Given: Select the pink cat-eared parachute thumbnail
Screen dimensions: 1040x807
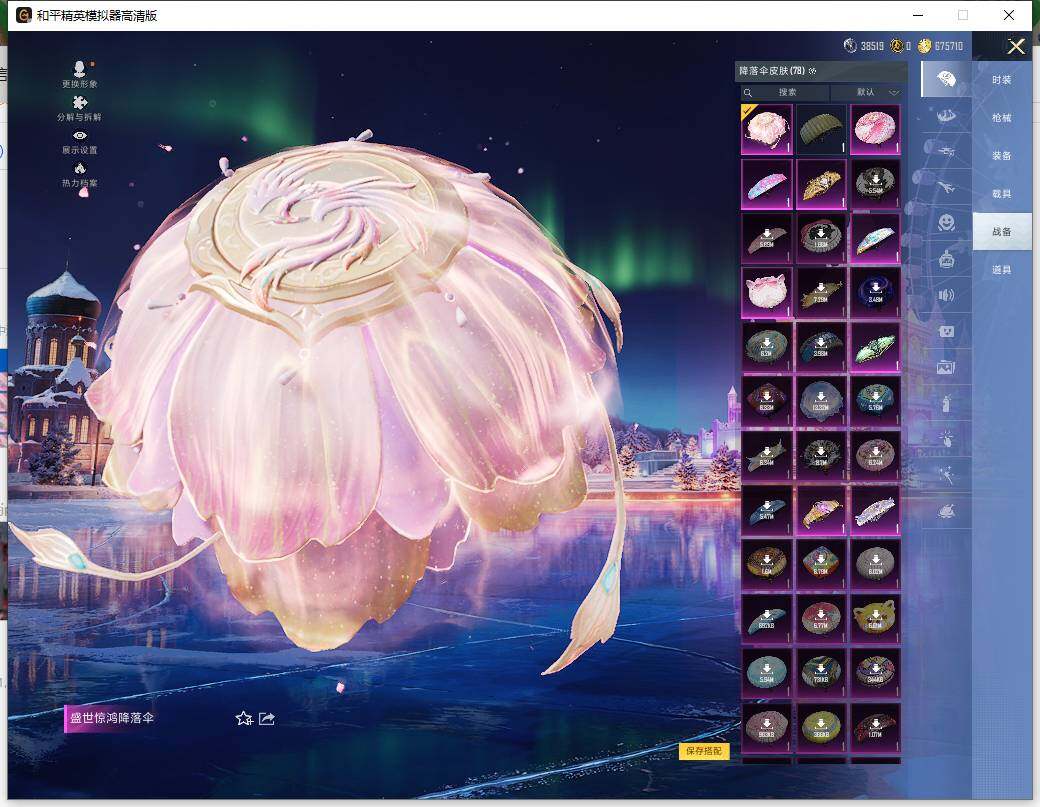Looking at the screenshot, I should click(x=767, y=292).
